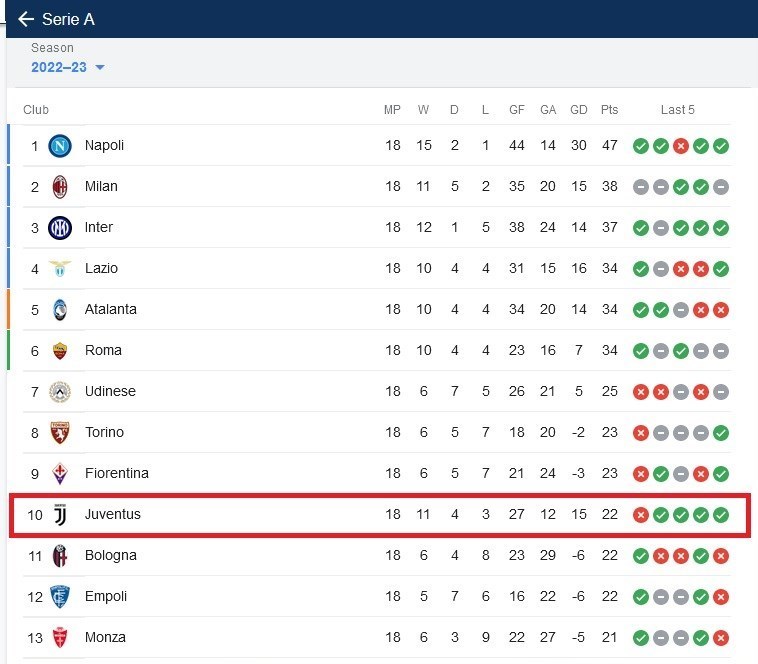Open the Torino team link
The image size is (758, 664).
point(104,432)
